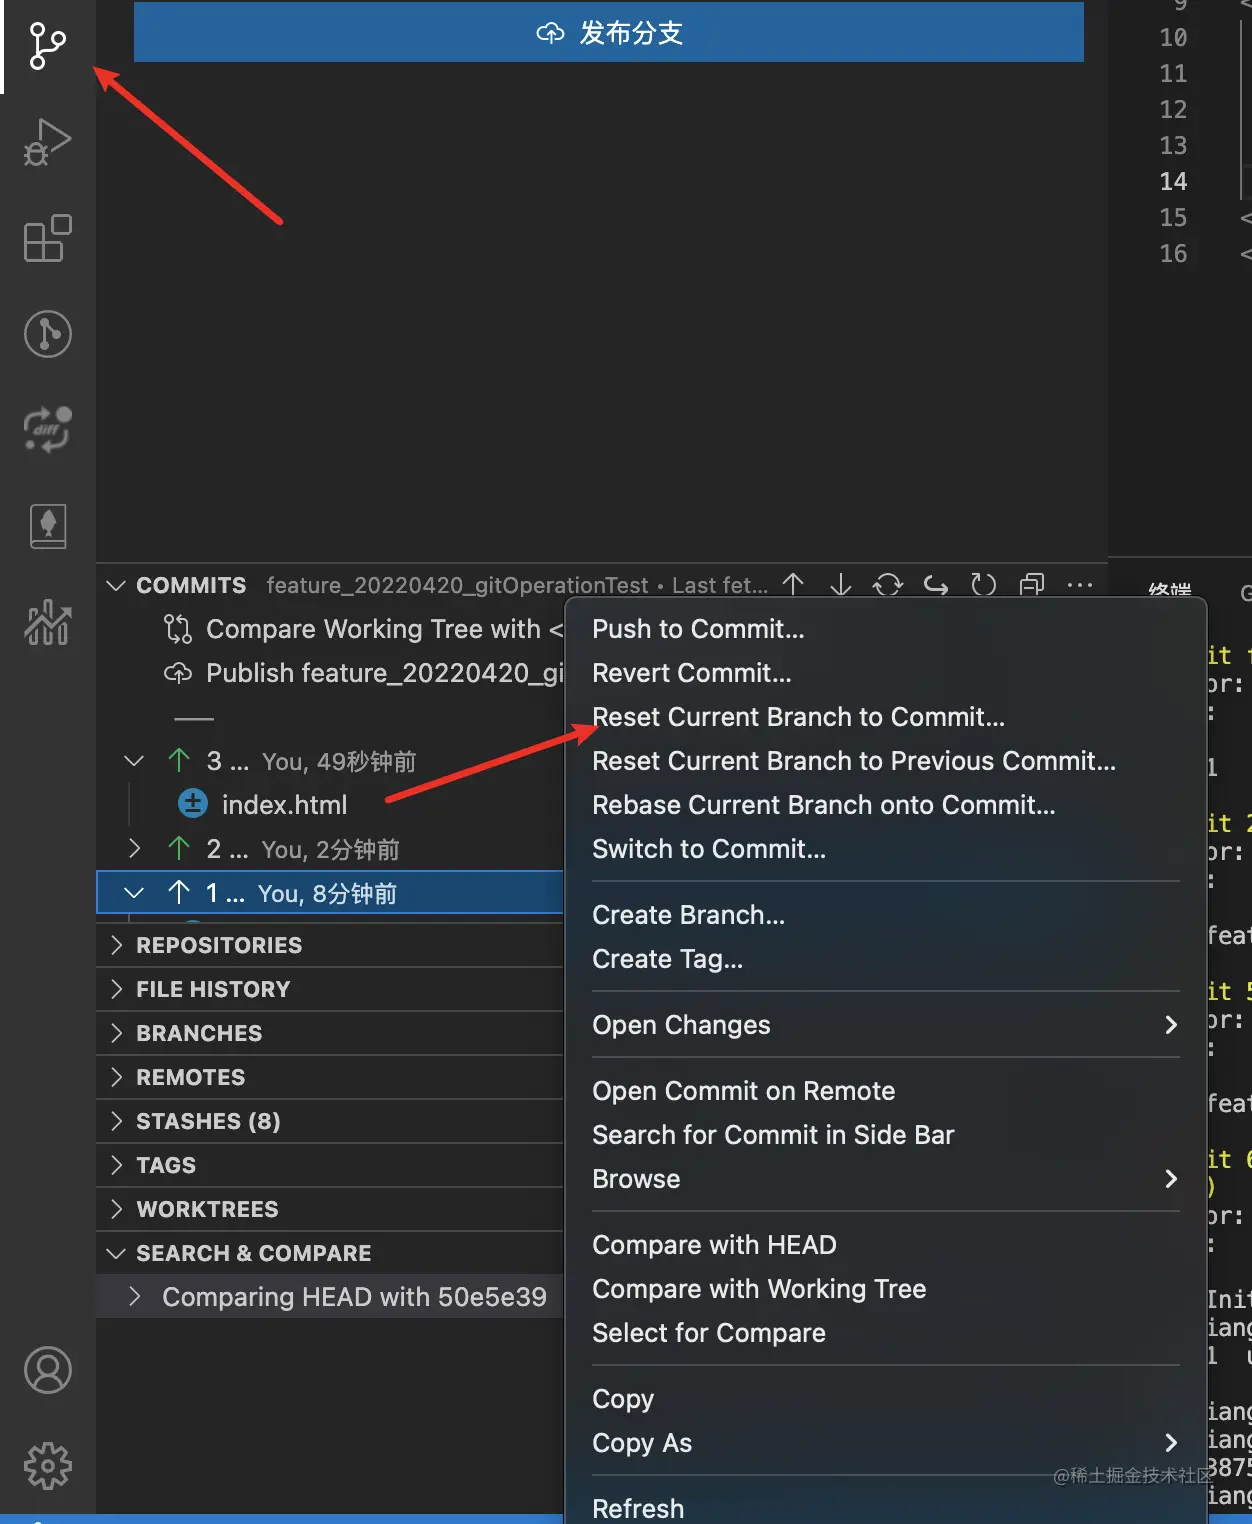This screenshot has width=1252, height=1524.
Task: Open the Copy As submenu
Action: click(642, 1443)
